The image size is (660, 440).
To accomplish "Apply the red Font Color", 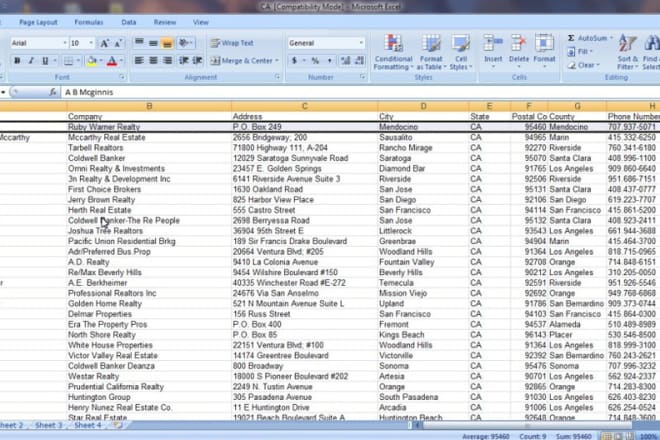I will tap(112, 61).
